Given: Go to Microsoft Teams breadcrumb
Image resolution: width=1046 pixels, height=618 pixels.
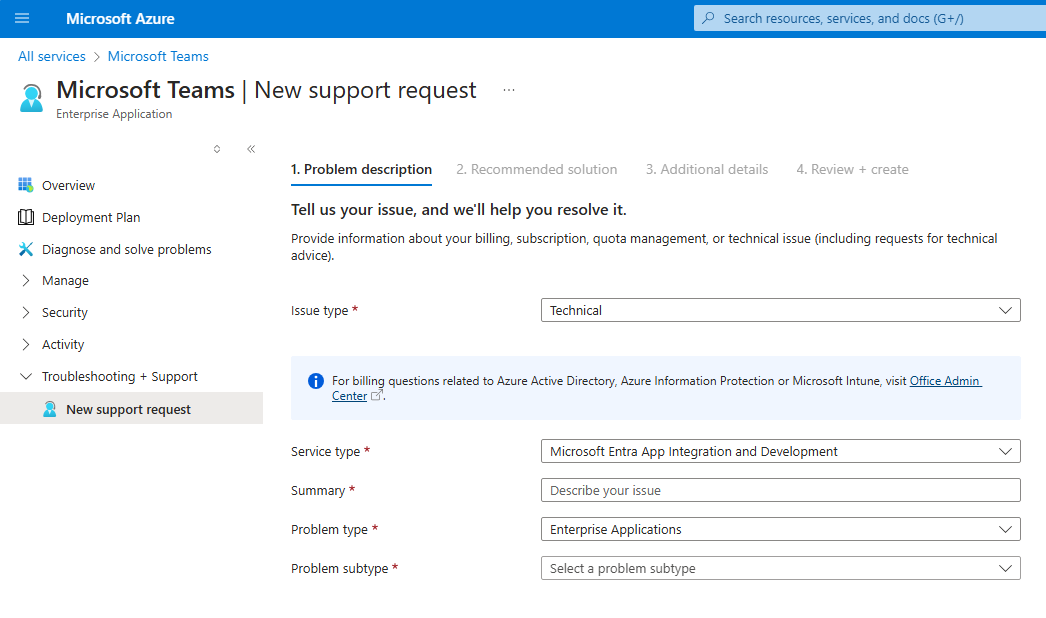Looking at the screenshot, I should coord(158,56).
